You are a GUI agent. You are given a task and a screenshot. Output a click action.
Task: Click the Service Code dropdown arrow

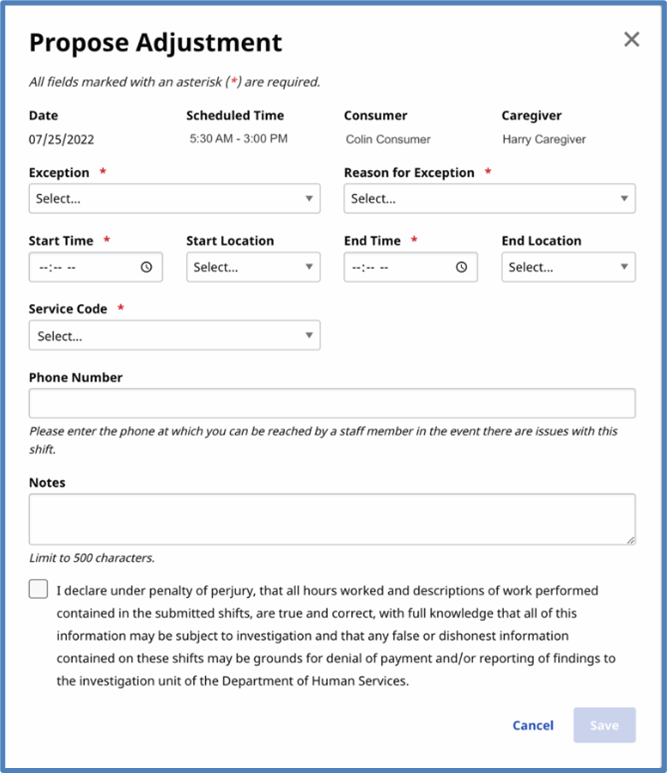[309, 336]
